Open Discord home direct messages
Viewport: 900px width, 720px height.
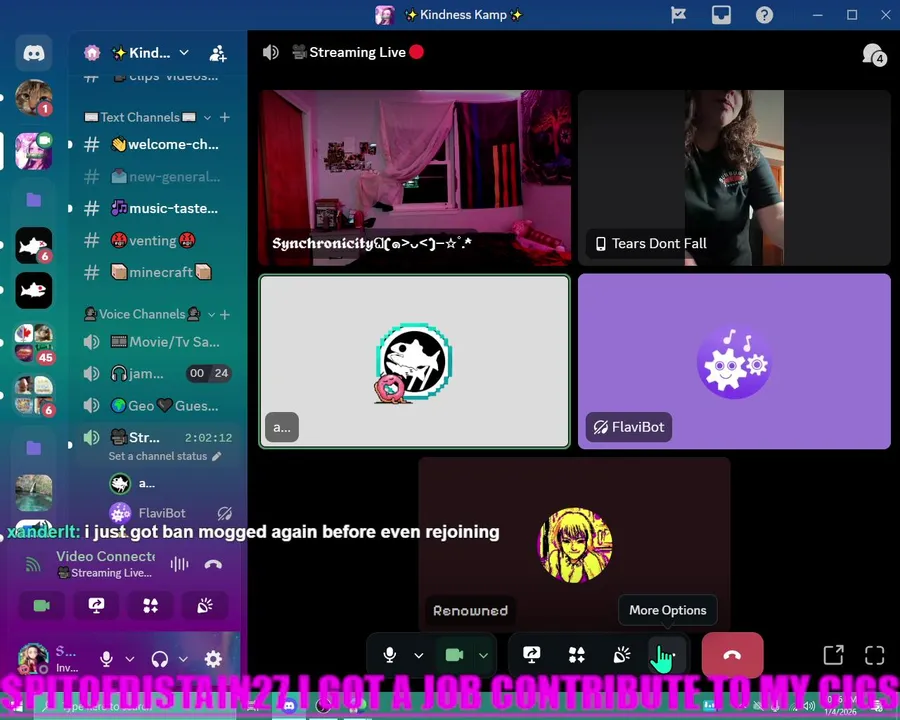[x=34, y=53]
